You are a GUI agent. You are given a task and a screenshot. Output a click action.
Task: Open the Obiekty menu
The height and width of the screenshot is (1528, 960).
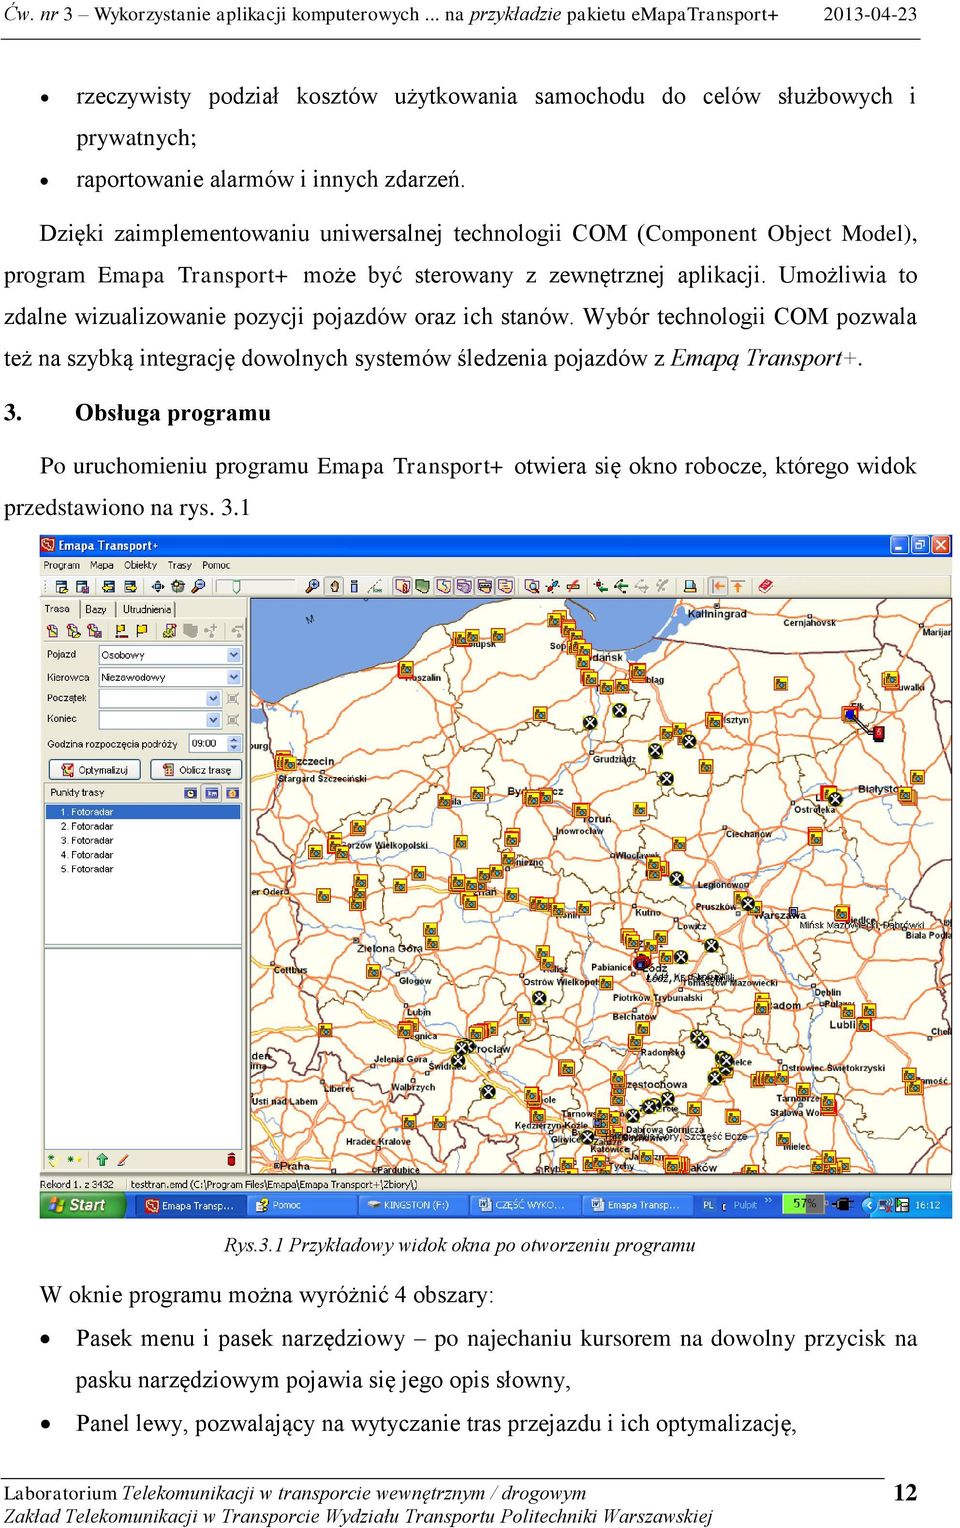coord(141,565)
